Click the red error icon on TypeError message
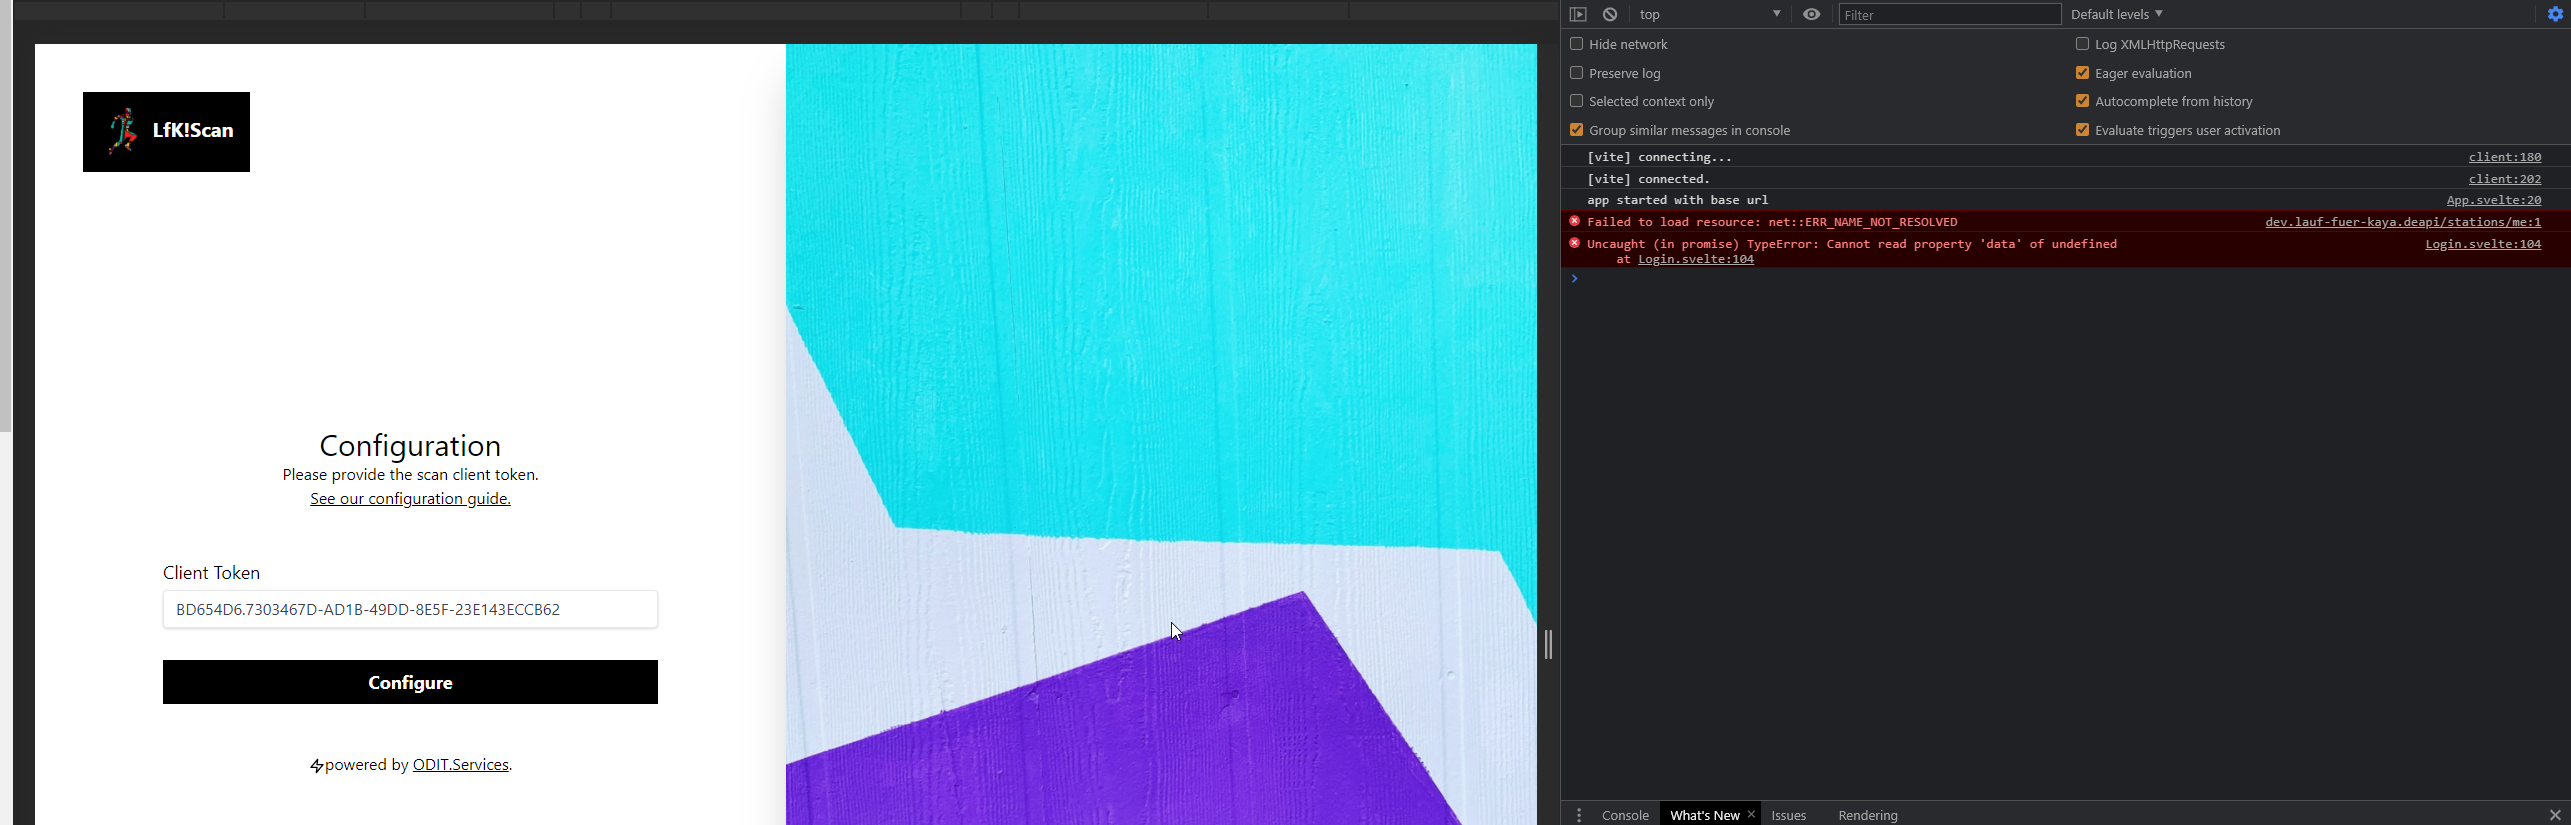The height and width of the screenshot is (825, 2571). tap(1575, 243)
